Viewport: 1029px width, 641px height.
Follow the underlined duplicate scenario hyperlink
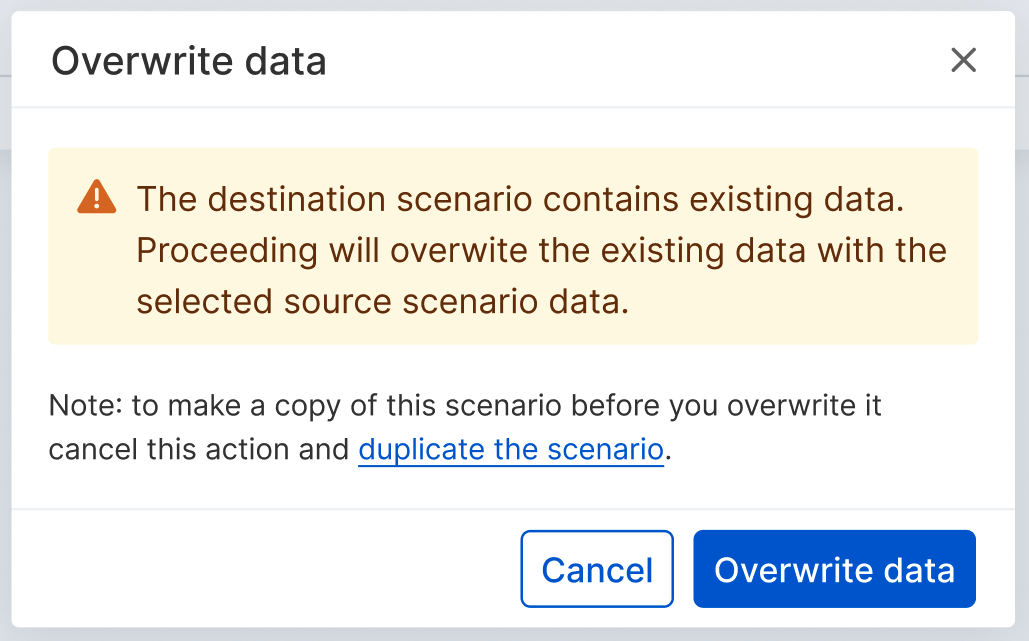pos(511,450)
